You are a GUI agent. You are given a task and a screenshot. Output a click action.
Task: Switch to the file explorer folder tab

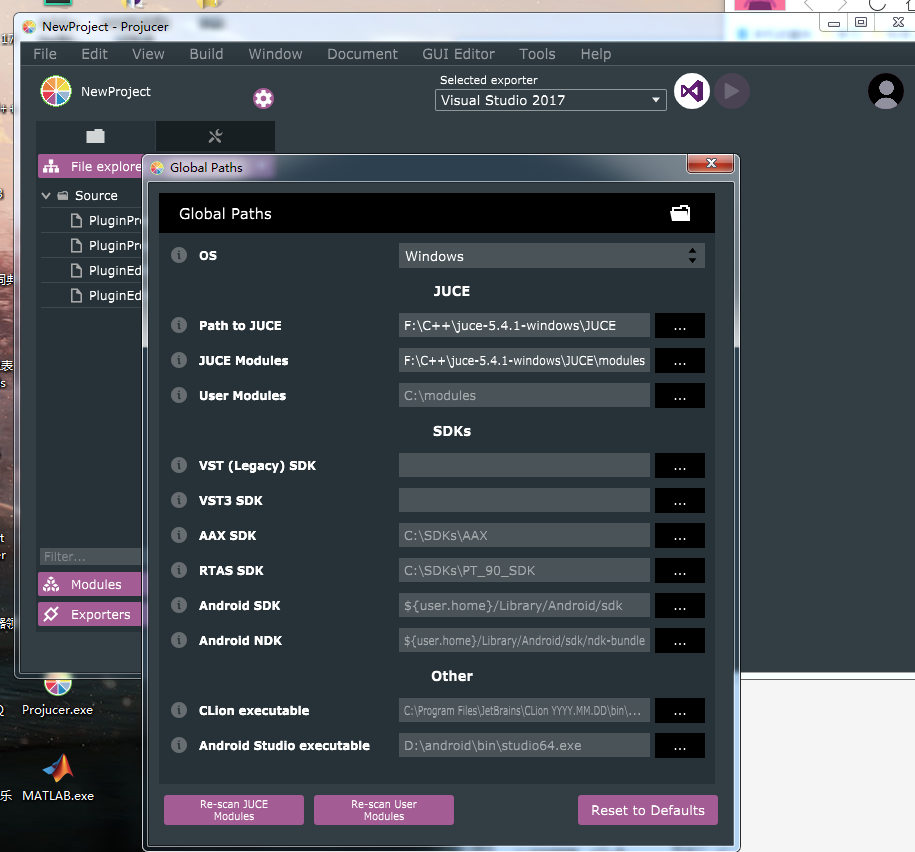click(96, 136)
